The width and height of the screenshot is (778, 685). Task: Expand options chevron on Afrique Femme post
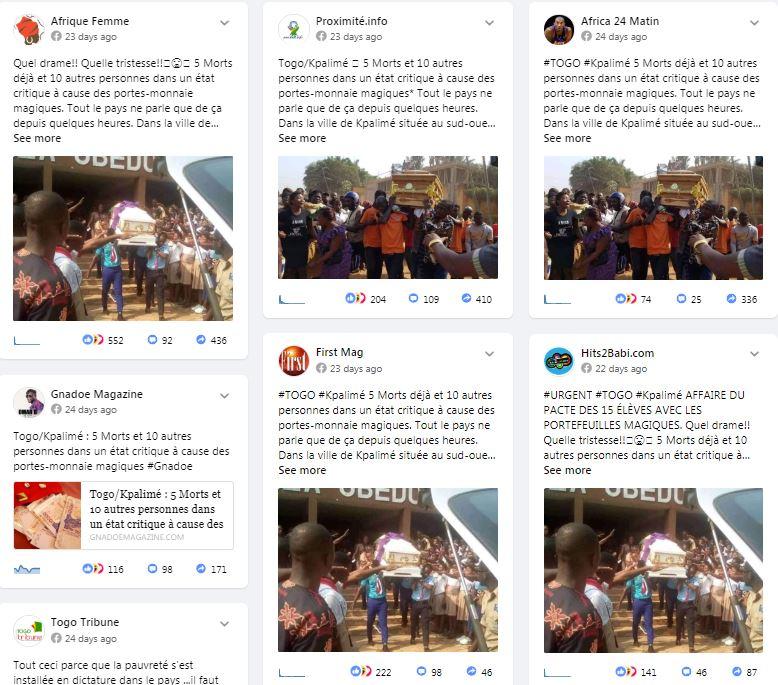tap(225, 23)
